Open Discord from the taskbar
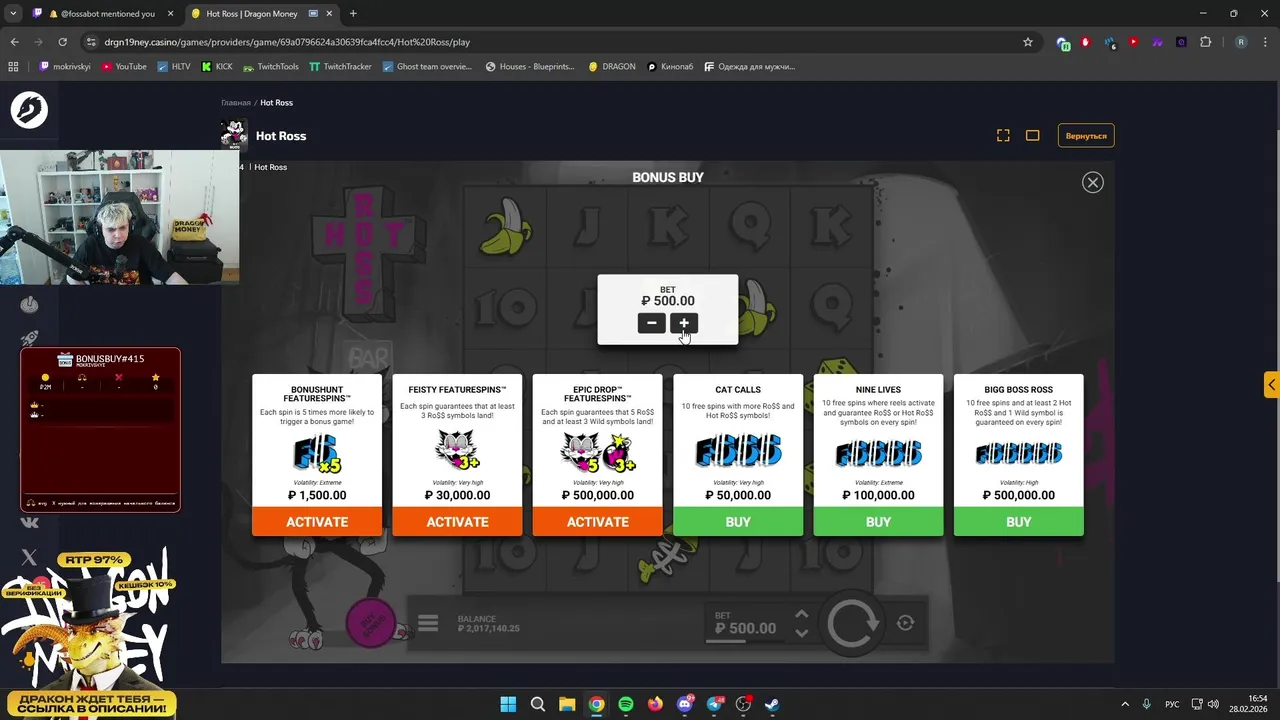 coord(685,704)
